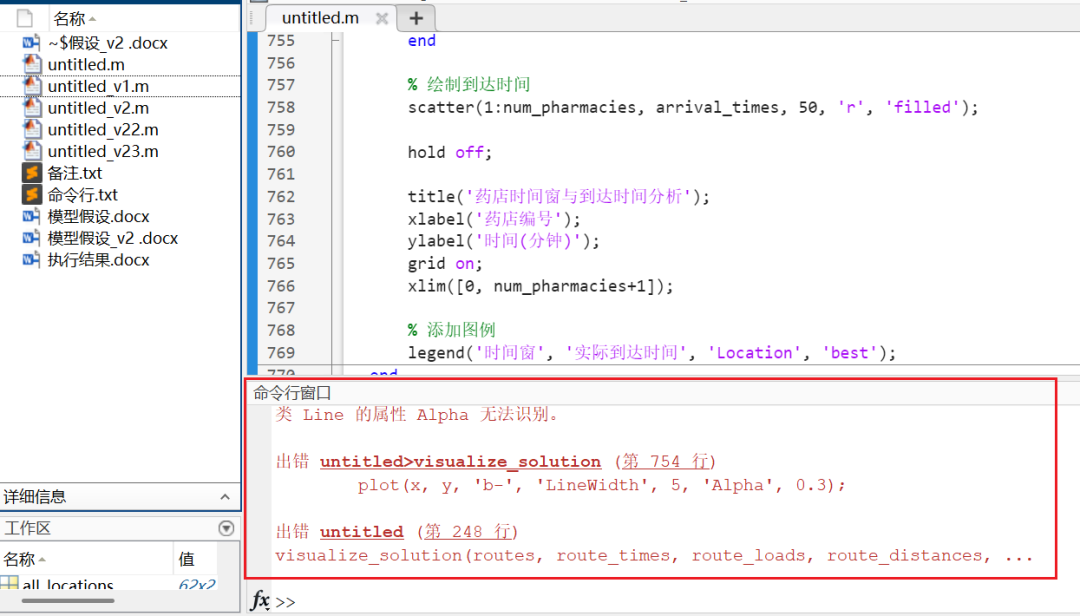The width and height of the screenshot is (1080, 616).
Task: Open the untitled error link before 第 248 行
Action: pyautogui.click(x=362, y=532)
